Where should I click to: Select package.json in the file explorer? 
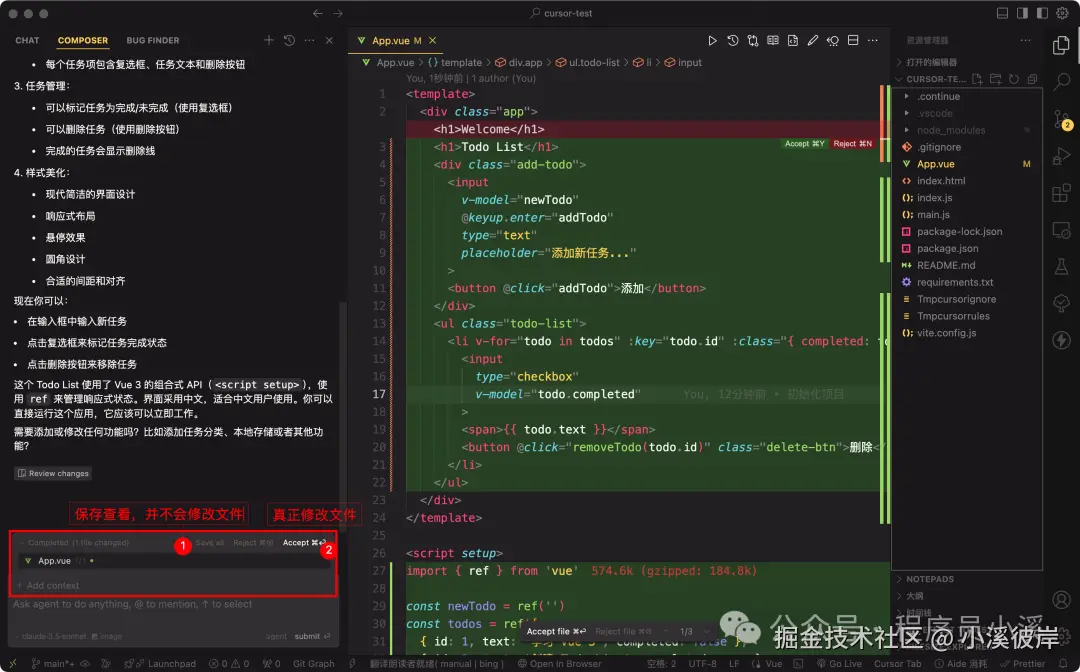pos(947,248)
